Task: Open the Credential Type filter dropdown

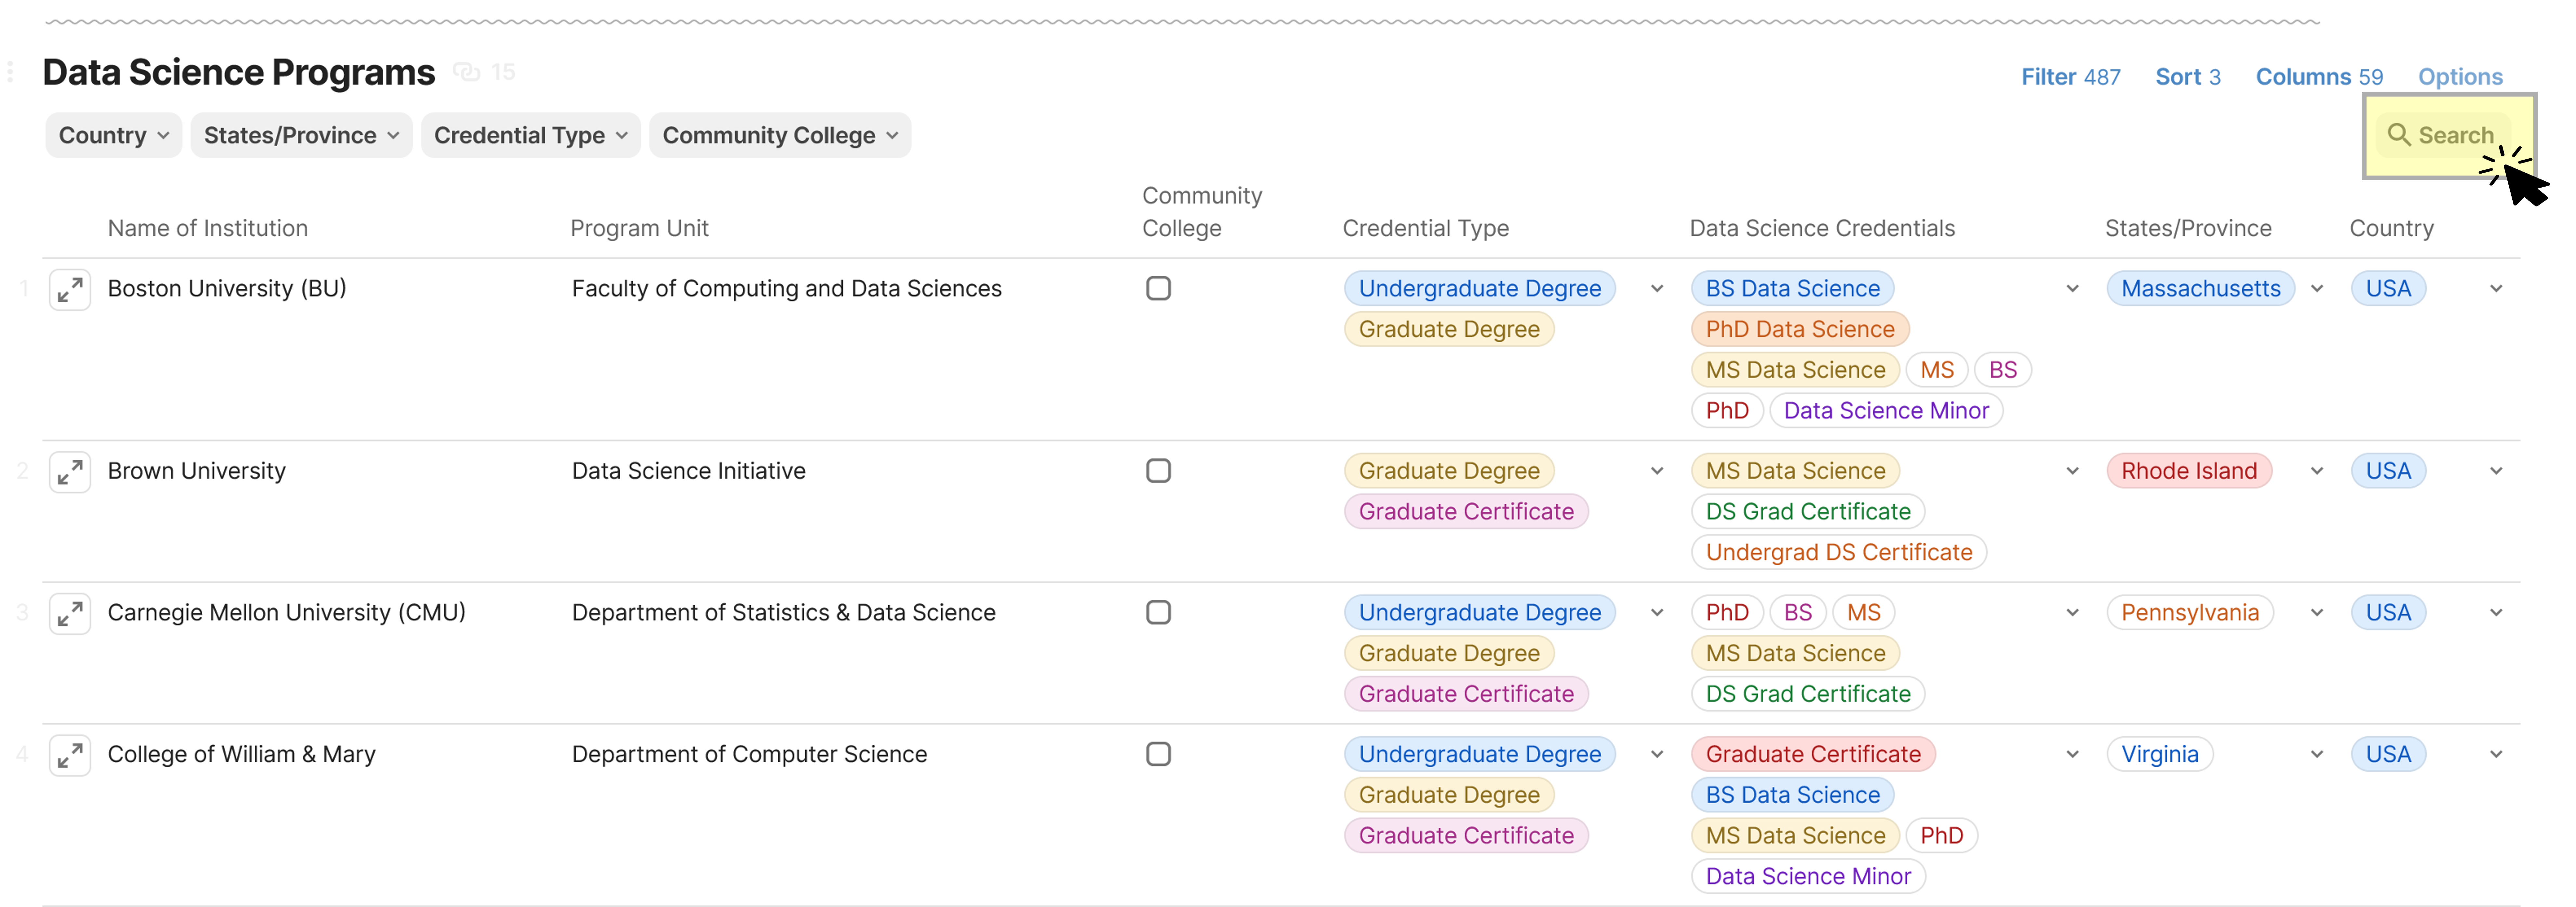Action: point(530,135)
